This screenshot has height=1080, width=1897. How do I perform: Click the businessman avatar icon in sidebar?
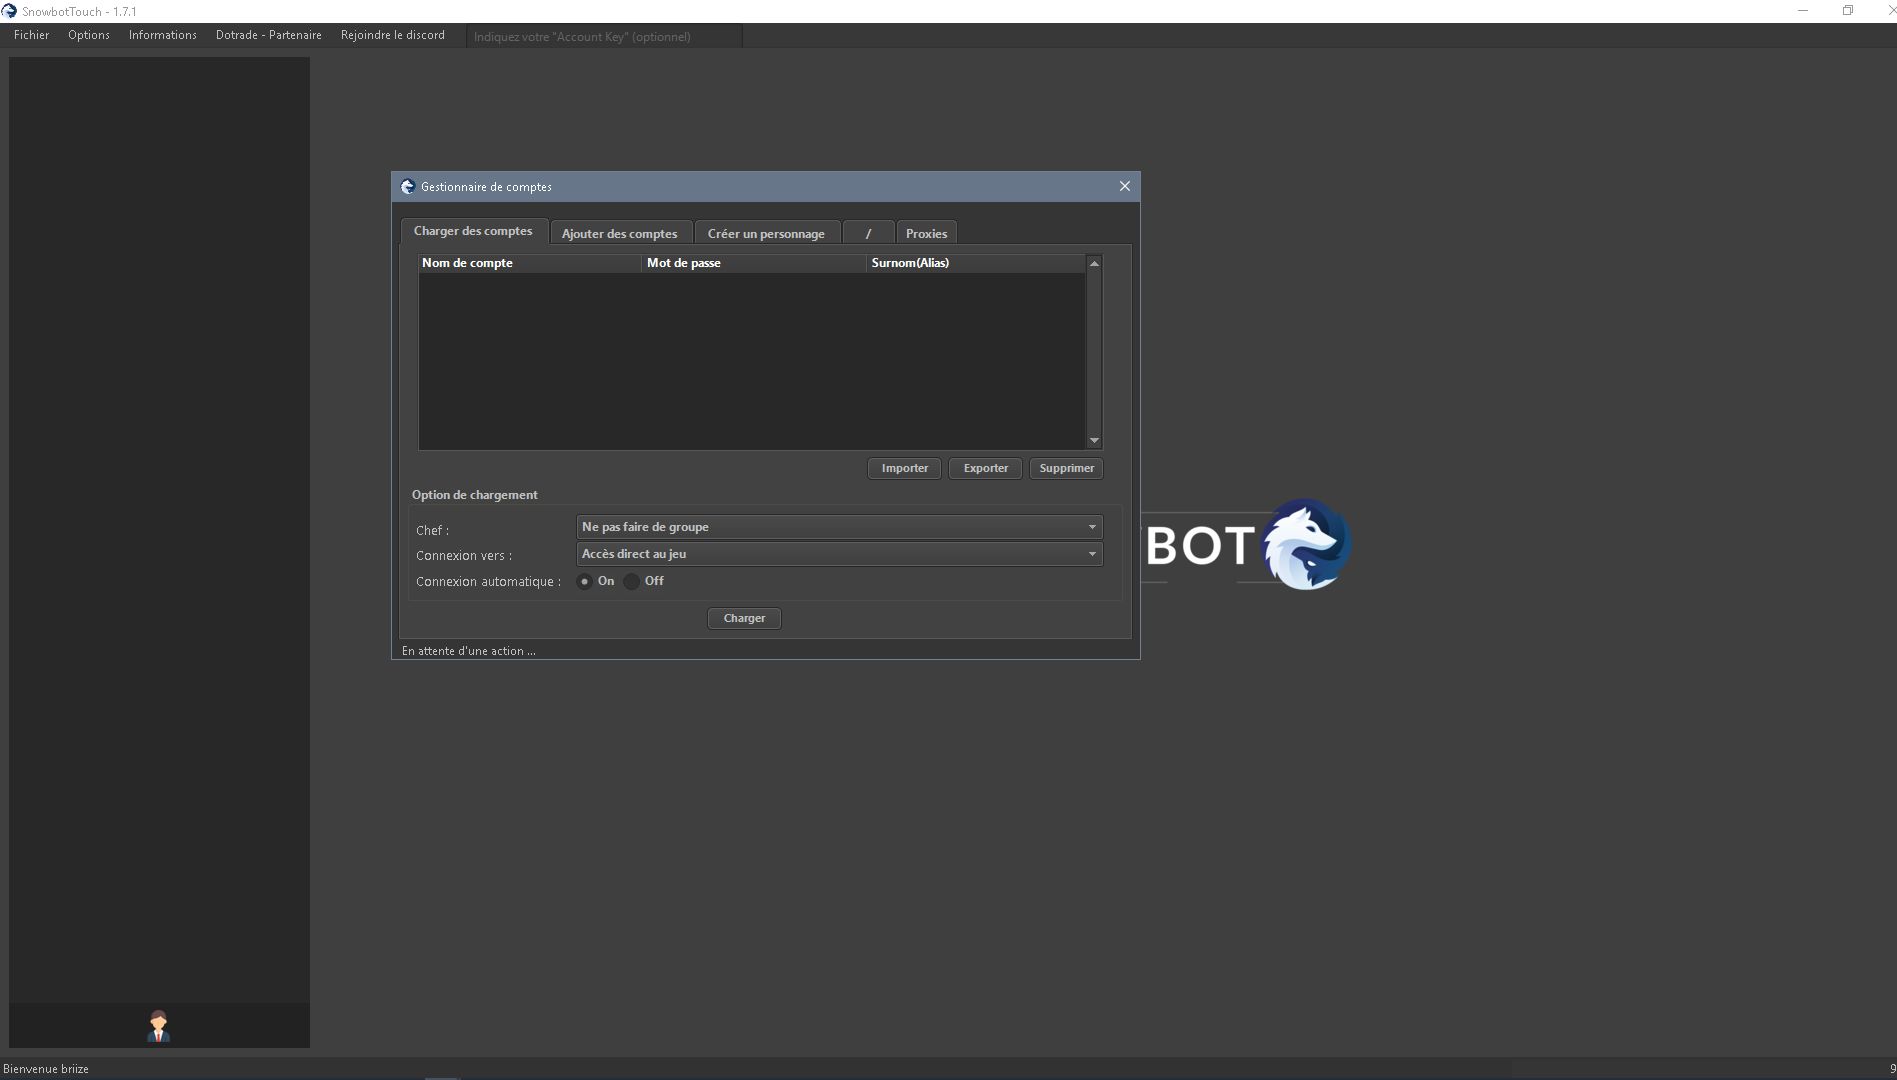coord(158,1026)
